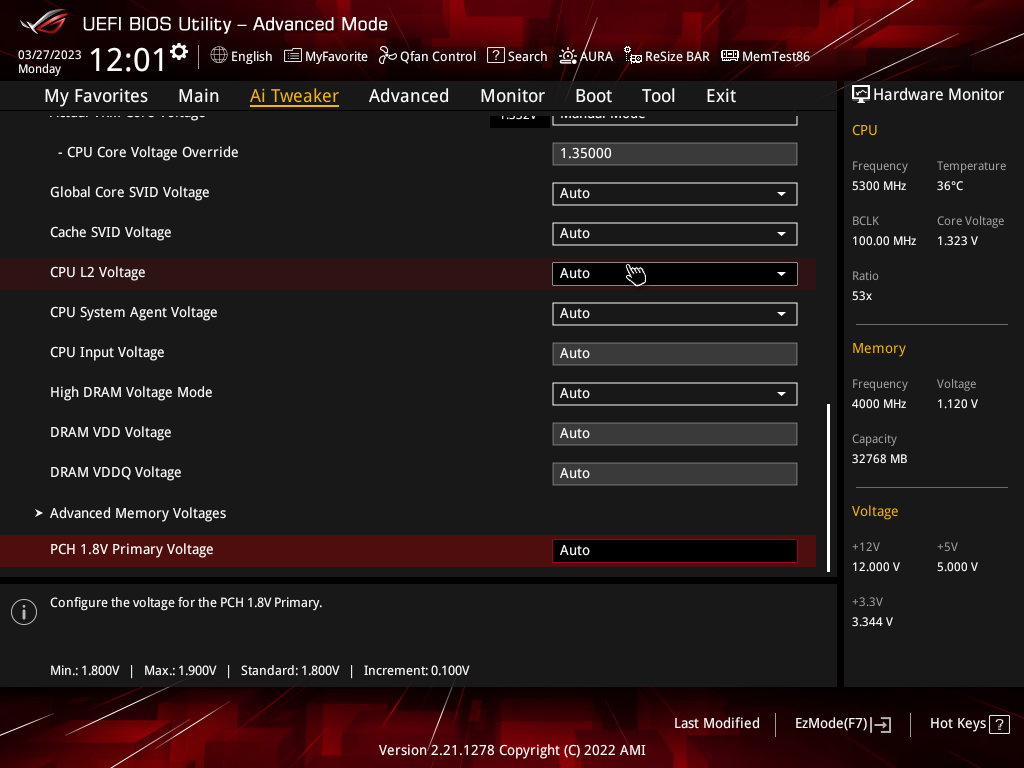1024x768 pixels.
Task: Click the Search question-mark icon
Action: tap(496, 56)
